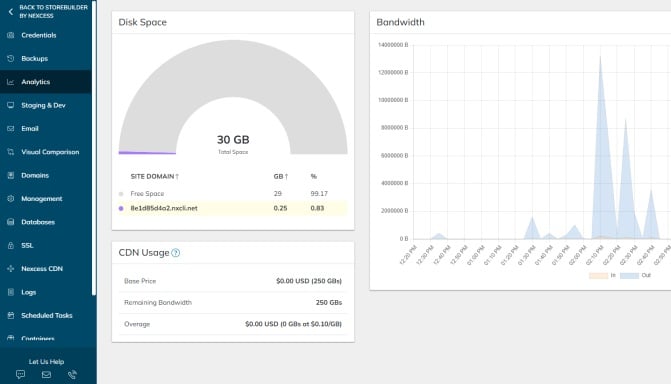The width and height of the screenshot is (671, 384).
Task: Click the Disk Space panel title
Action: 143,22
